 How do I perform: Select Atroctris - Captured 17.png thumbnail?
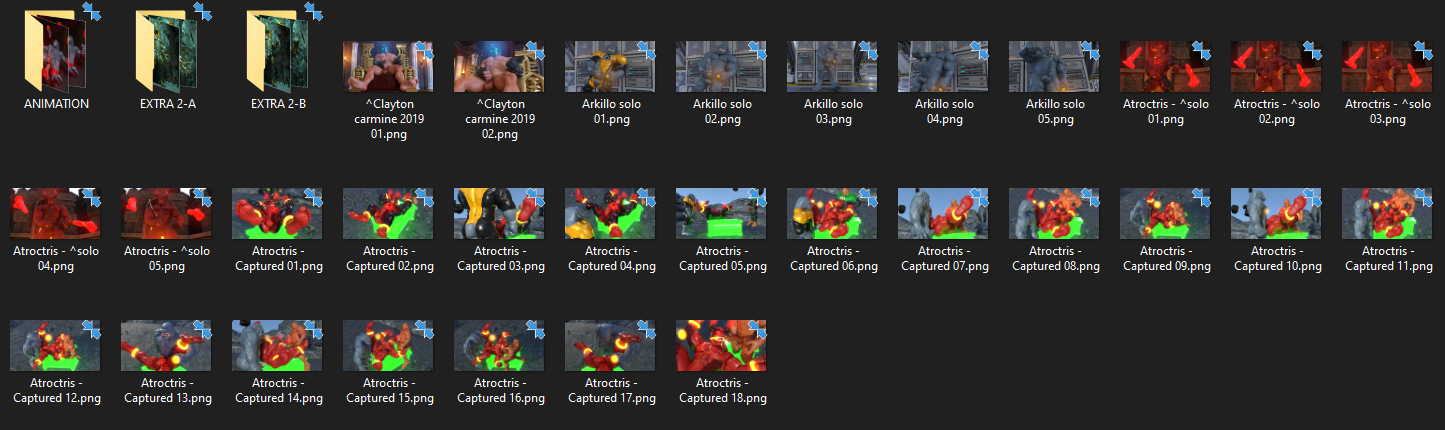coord(610,345)
